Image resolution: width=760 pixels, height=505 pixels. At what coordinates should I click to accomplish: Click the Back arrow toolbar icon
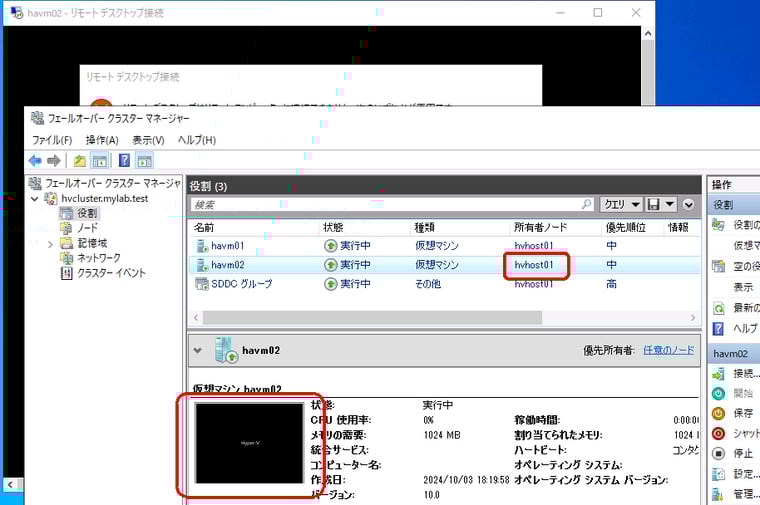[35, 160]
